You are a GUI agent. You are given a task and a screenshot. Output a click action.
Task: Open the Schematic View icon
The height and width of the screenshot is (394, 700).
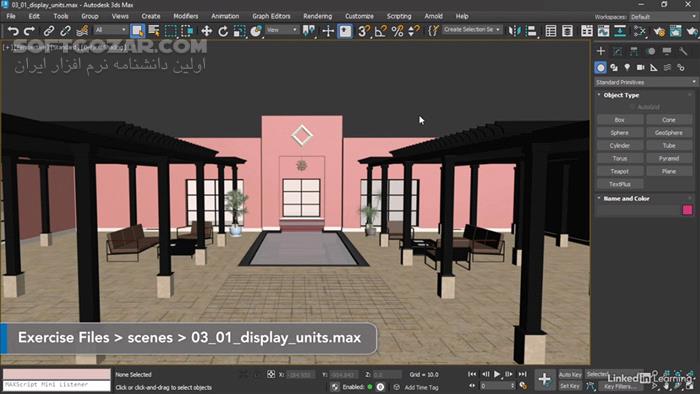click(x=620, y=31)
